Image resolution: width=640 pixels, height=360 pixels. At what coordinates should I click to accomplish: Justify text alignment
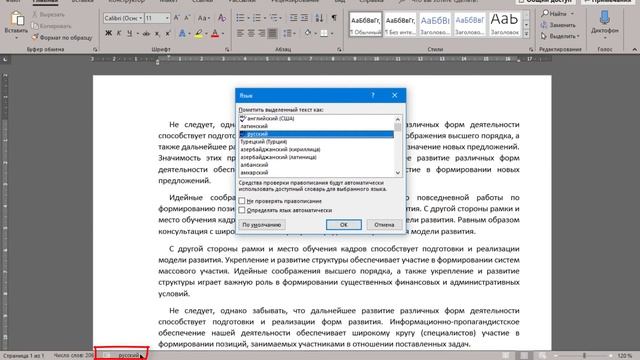coord(272,33)
